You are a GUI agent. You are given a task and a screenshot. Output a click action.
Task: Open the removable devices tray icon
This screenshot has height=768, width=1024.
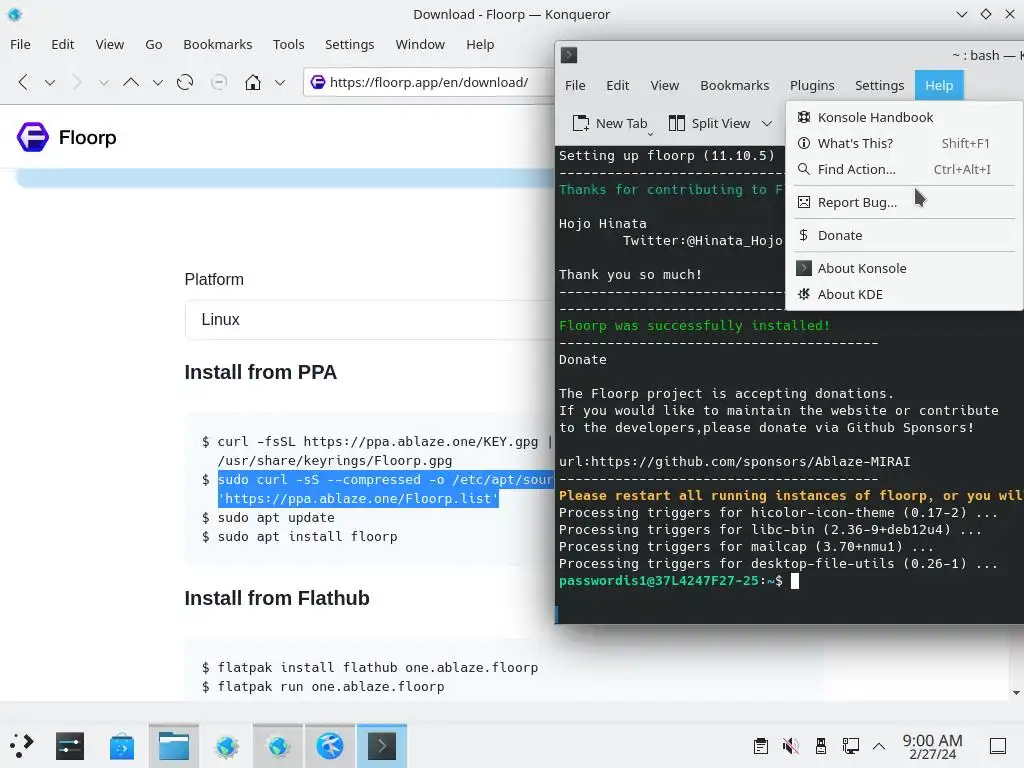(x=820, y=746)
